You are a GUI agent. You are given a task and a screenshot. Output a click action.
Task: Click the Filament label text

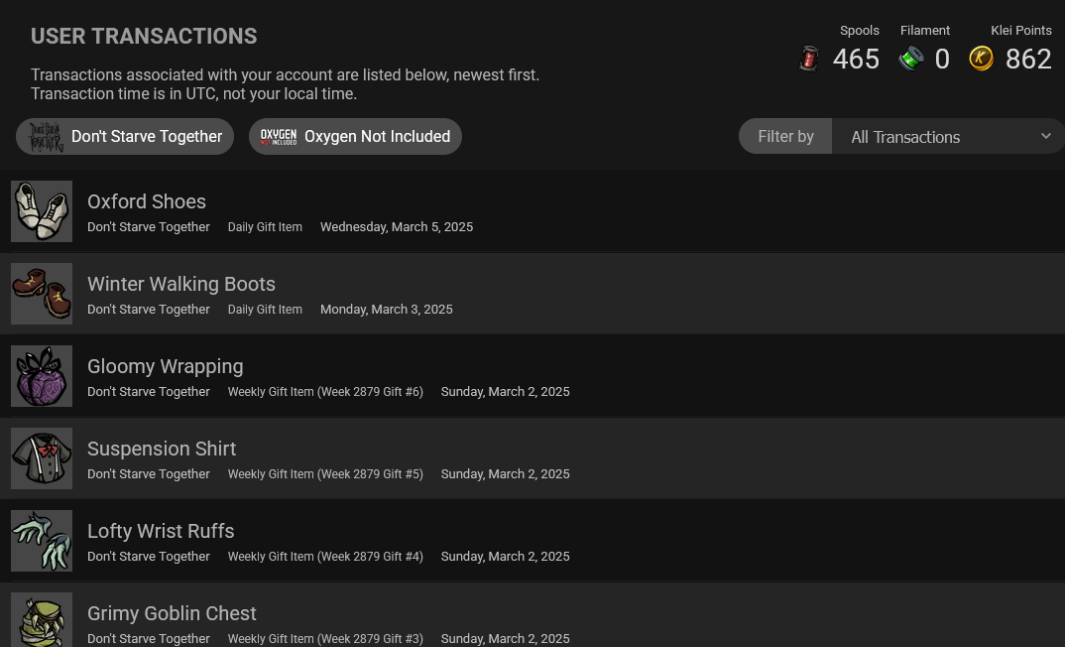tap(925, 31)
